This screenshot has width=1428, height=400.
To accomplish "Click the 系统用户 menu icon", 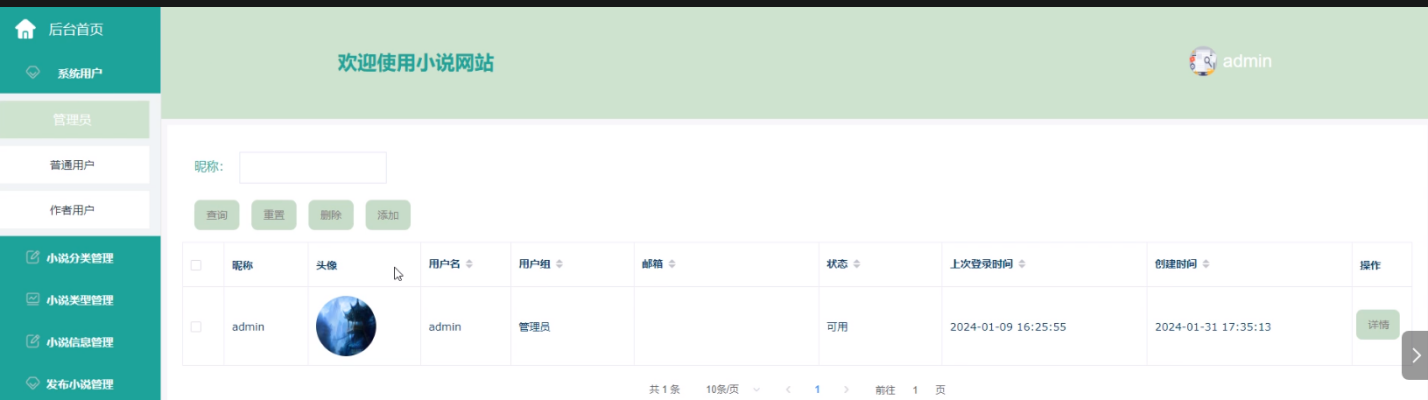I will 33,73.
